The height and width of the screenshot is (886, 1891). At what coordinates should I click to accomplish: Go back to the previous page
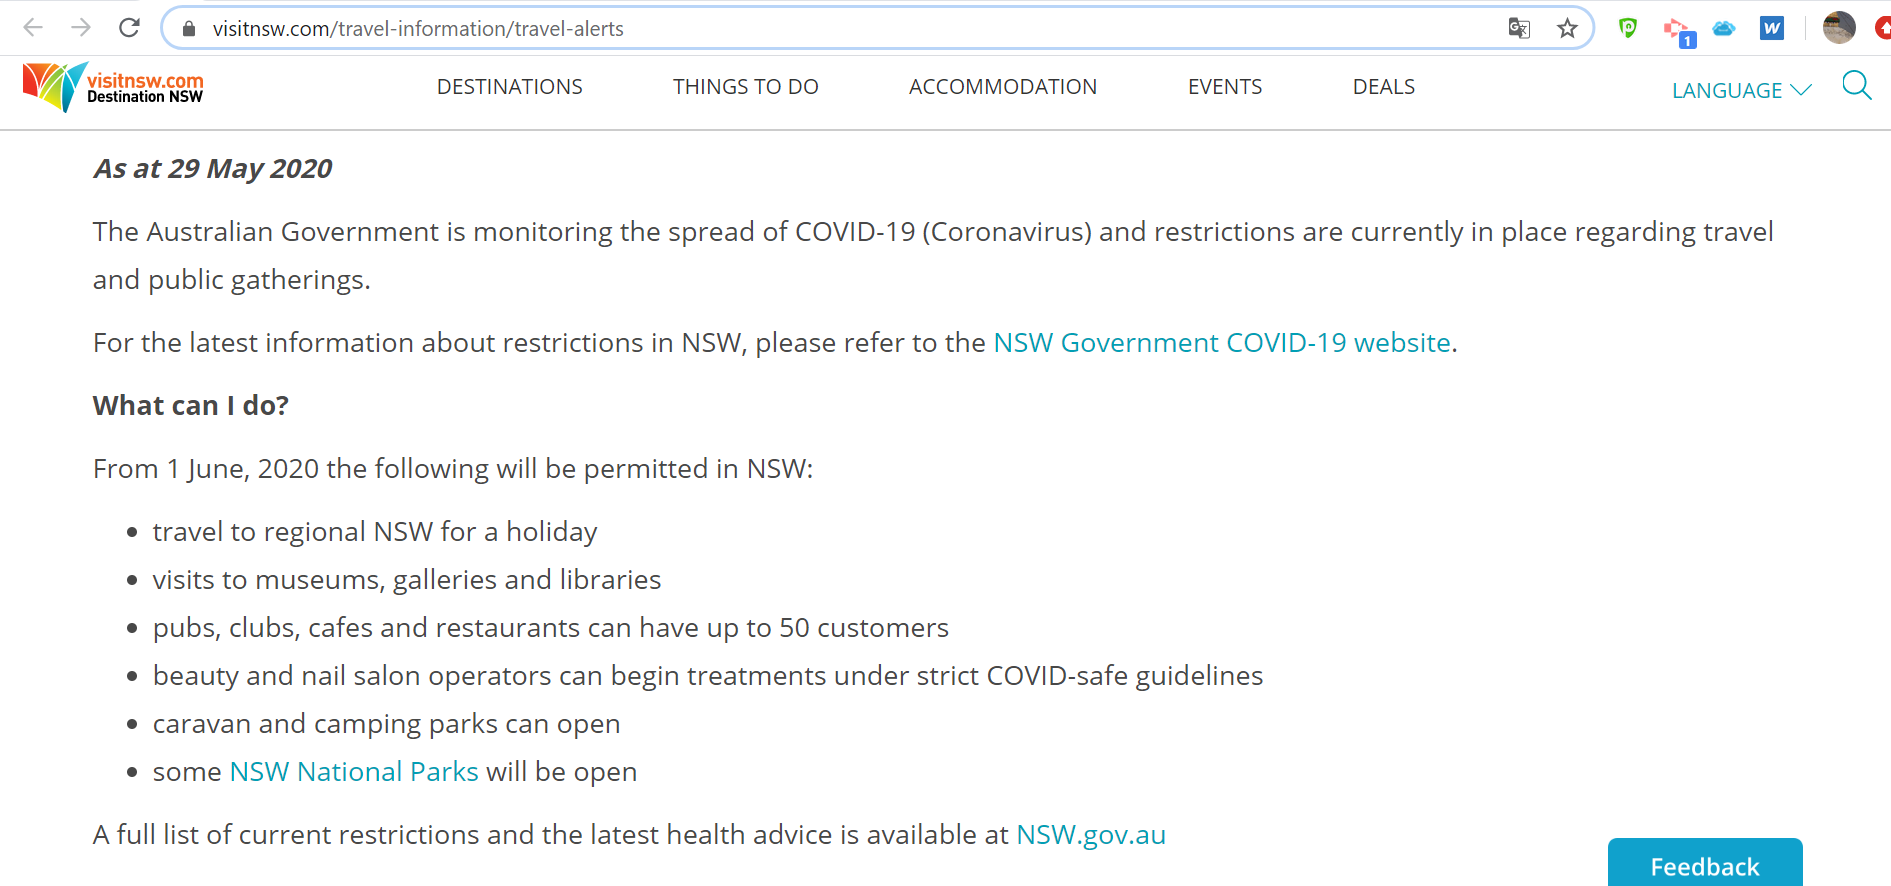(33, 28)
